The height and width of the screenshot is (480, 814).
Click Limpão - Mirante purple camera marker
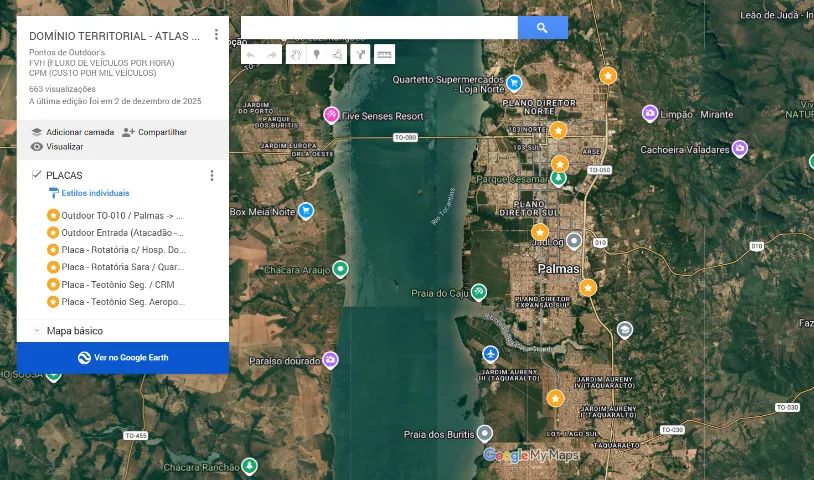click(x=650, y=113)
